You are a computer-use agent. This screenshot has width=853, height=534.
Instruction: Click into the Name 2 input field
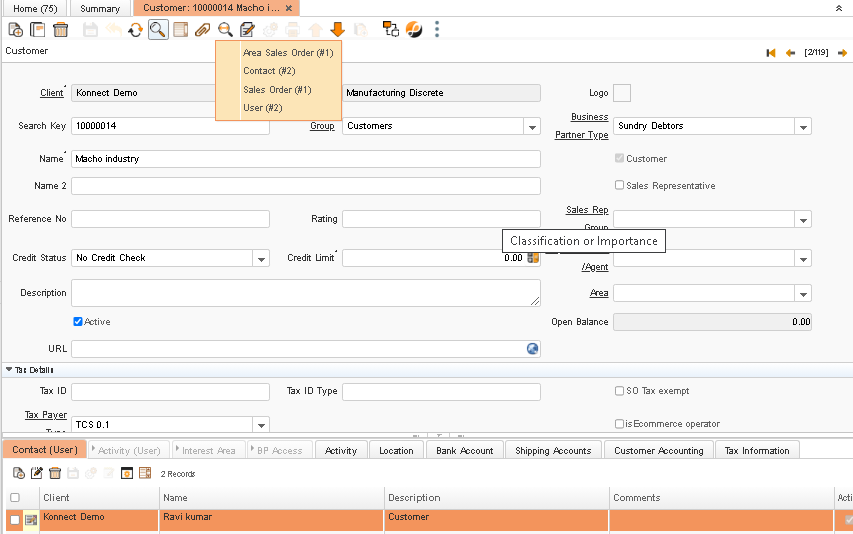[x=306, y=186]
